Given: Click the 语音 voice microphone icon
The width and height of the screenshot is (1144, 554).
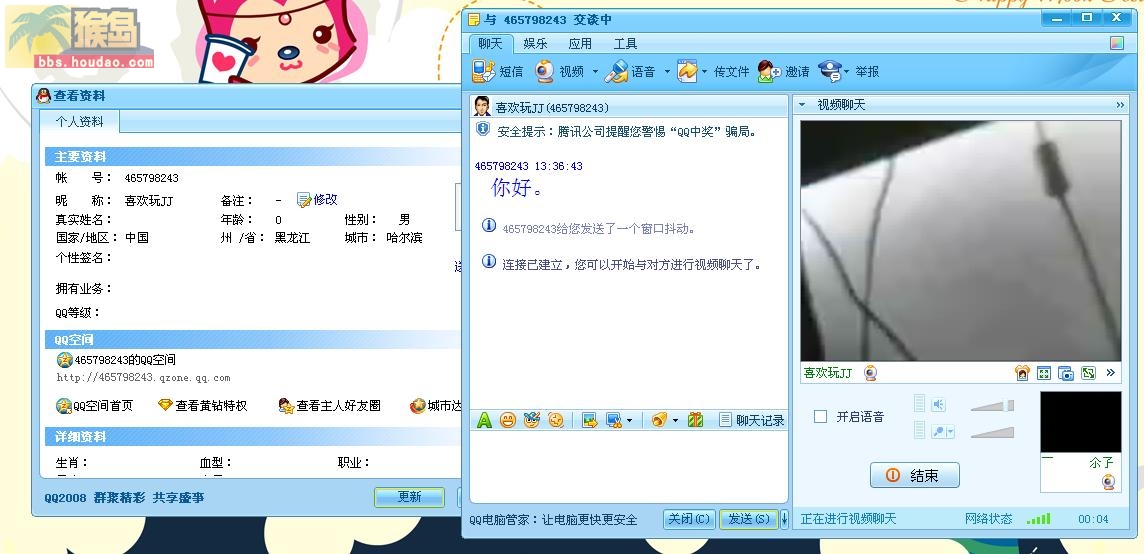Looking at the screenshot, I should (617, 71).
